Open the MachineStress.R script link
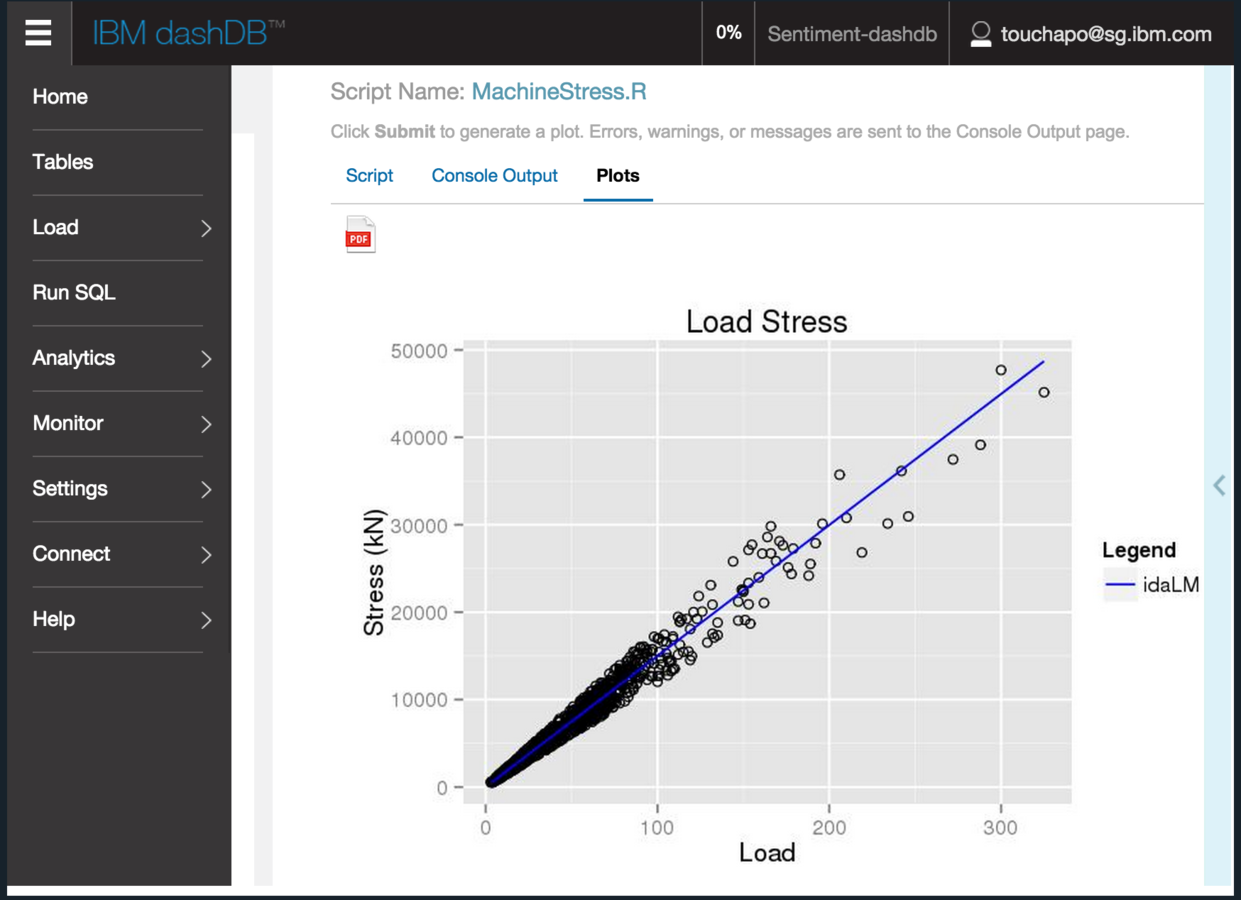Screen dimensions: 1241x900 coord(559,92)
